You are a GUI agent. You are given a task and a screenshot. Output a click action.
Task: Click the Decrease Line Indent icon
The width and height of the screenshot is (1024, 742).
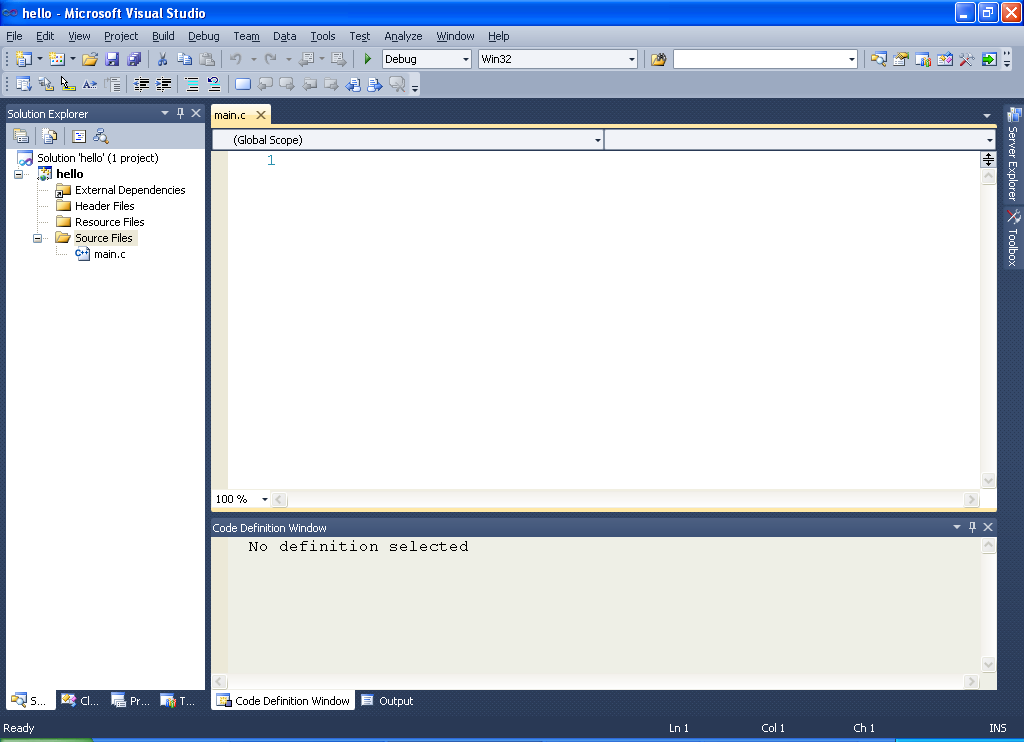tap(141, 84)
